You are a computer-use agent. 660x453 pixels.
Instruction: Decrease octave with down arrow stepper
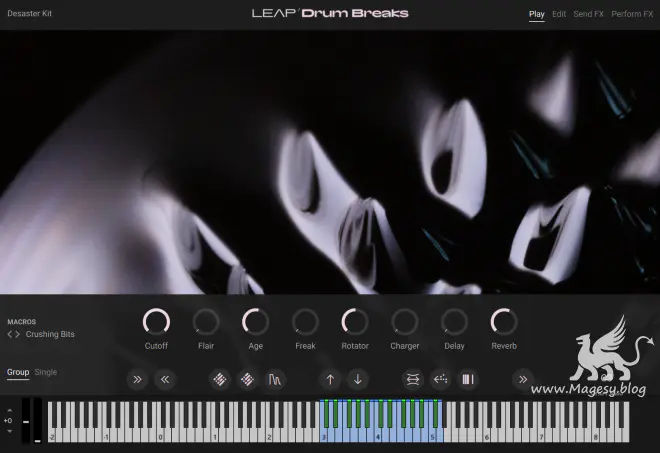9,432
